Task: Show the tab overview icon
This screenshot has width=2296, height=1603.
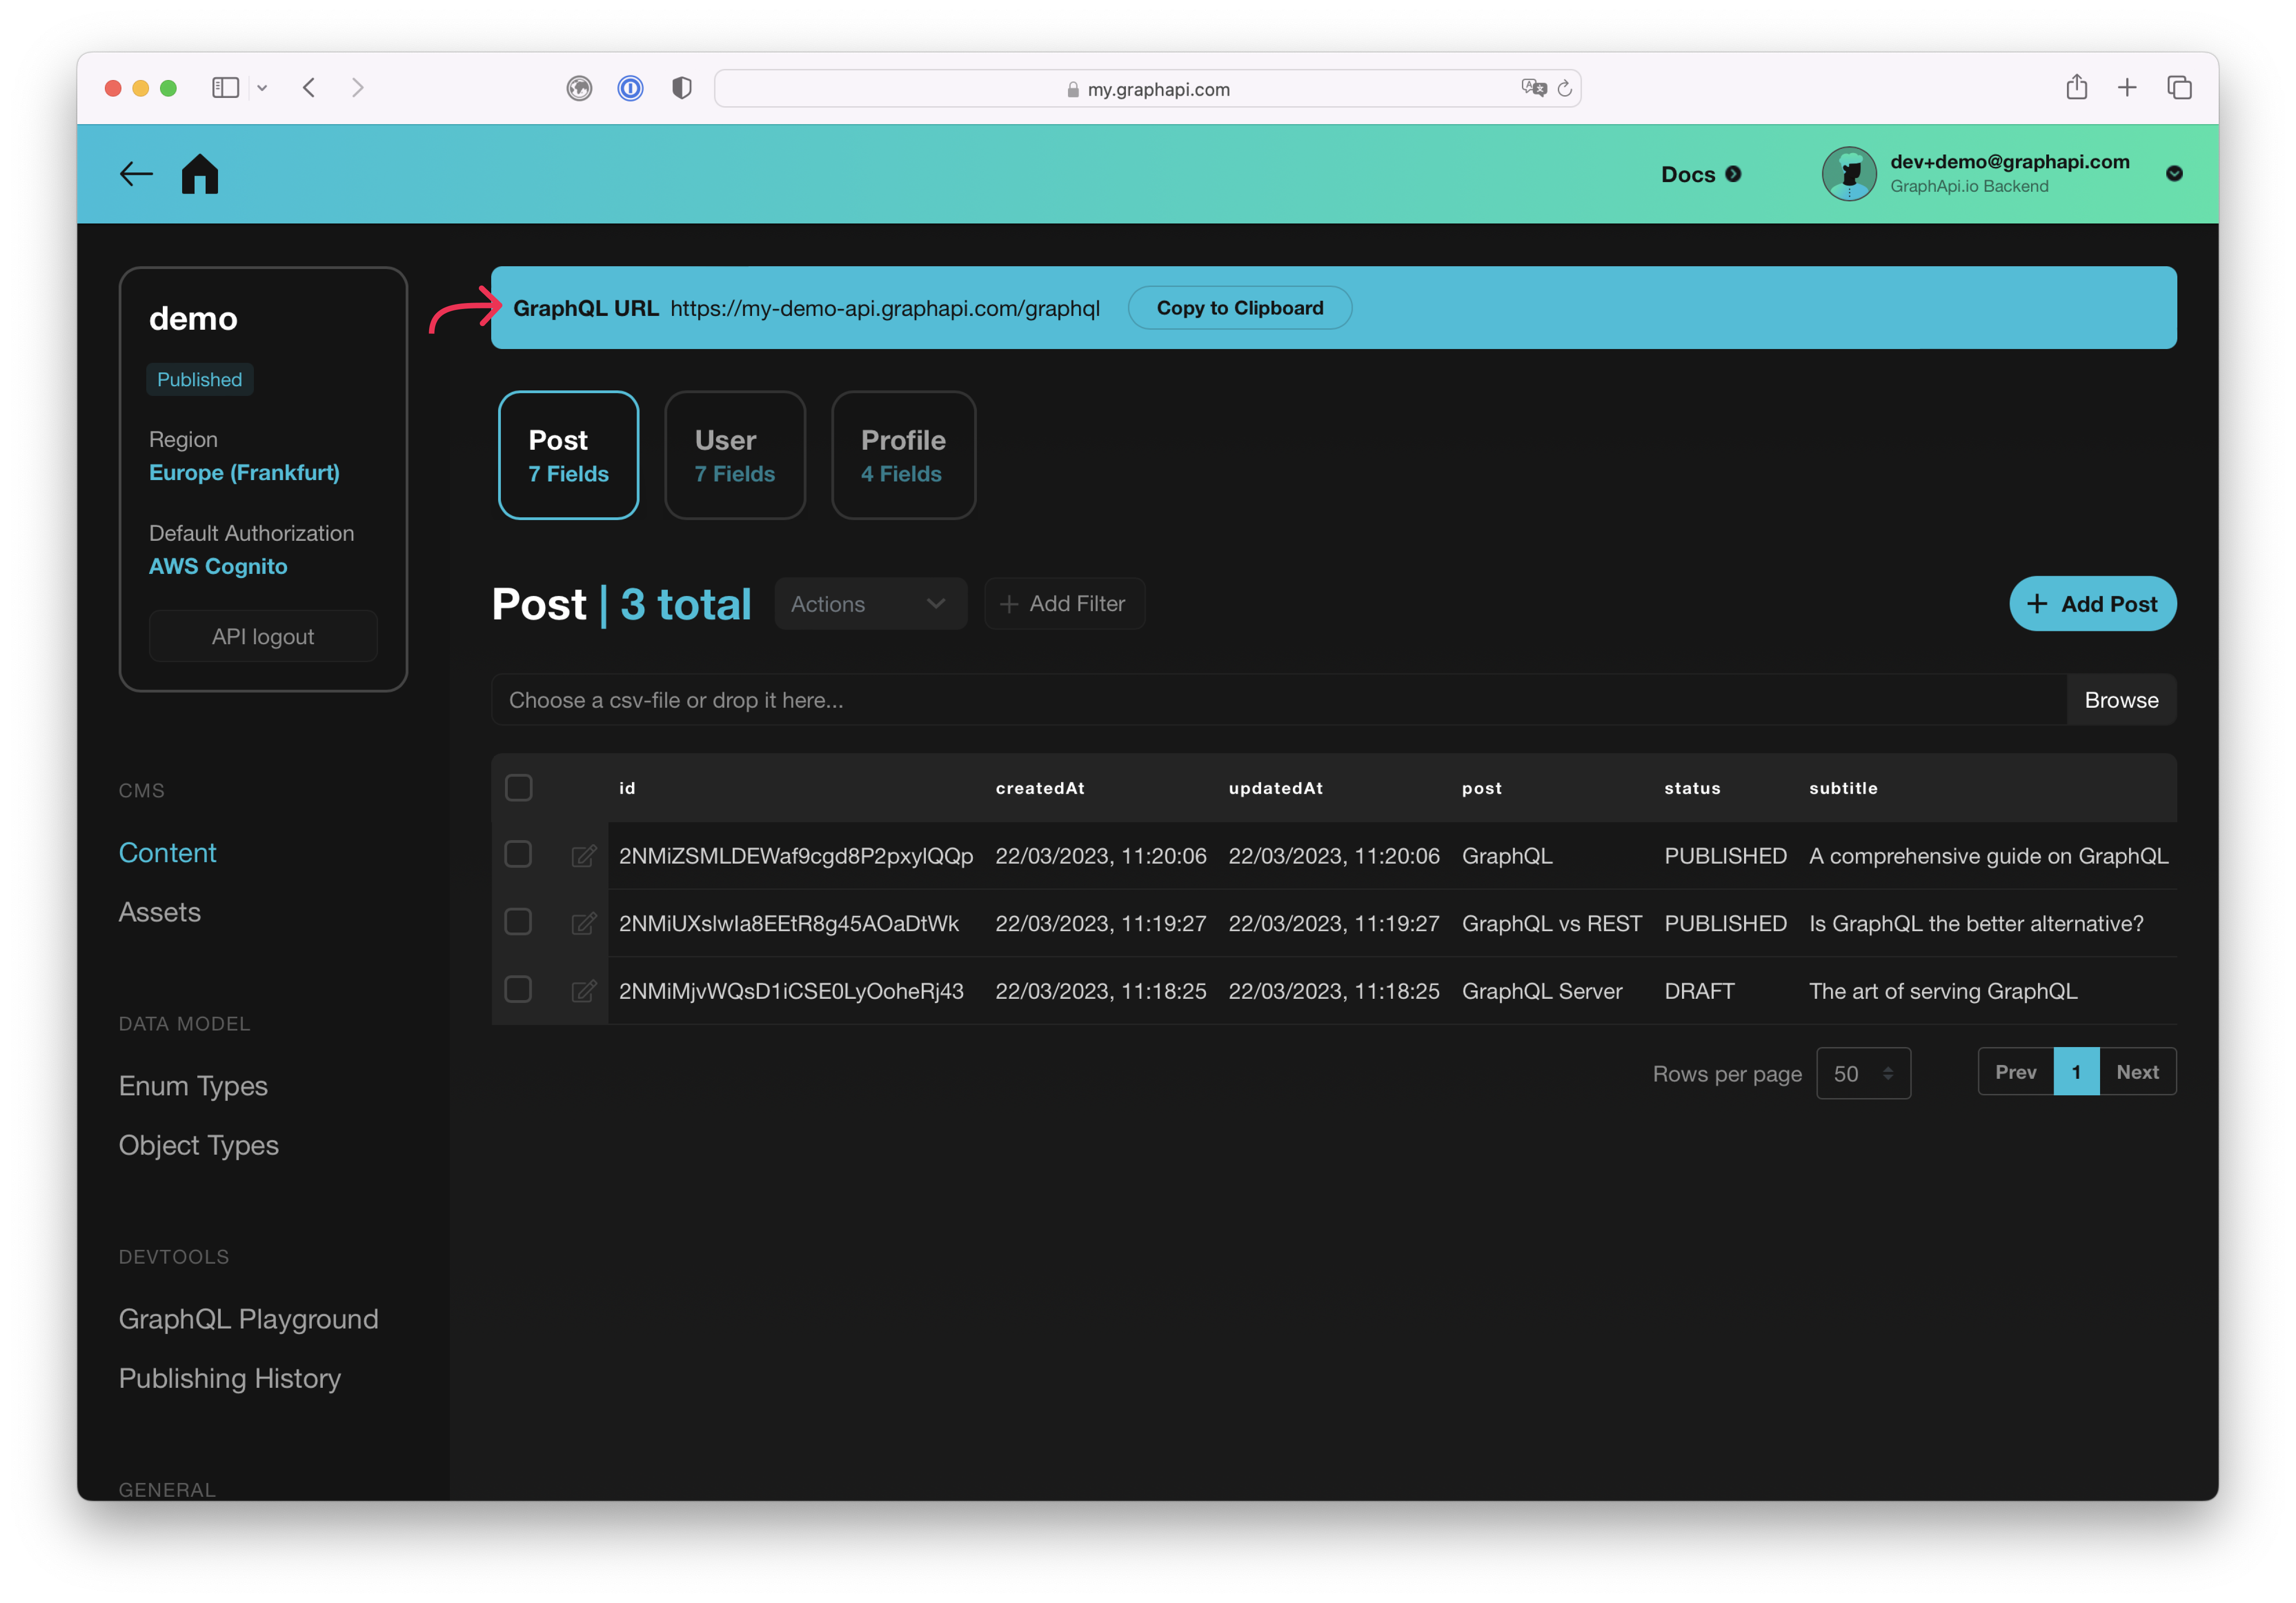Action: pos(2179,88)
